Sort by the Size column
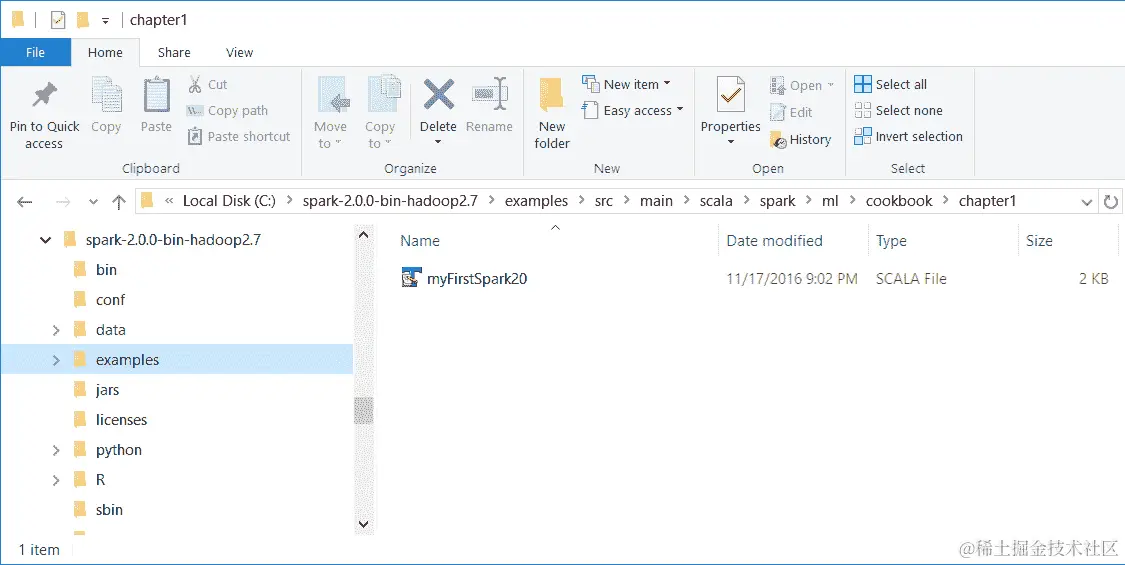This screenshot has width=1125, height=565. click(1039, 241)
